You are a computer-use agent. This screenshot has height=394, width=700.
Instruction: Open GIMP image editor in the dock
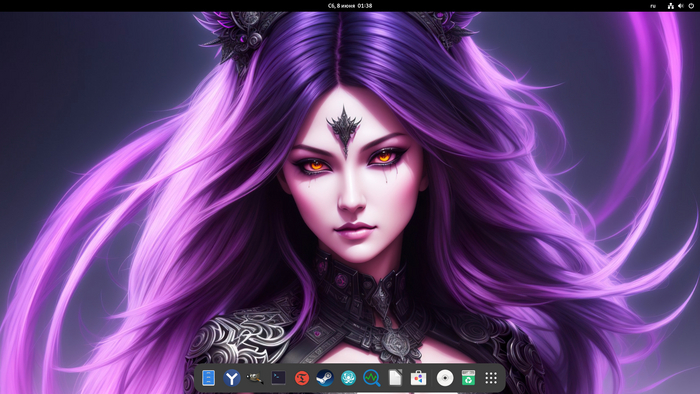click(x=255, y=378)
